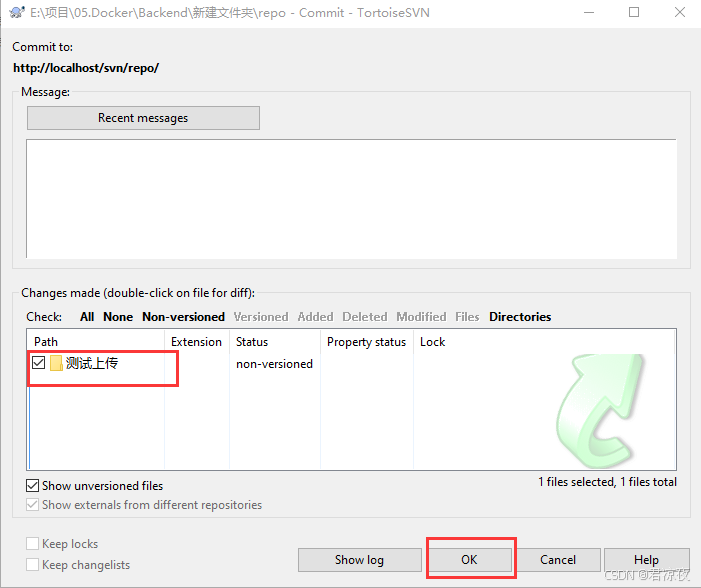Click inside the commit message text box
701x588 pixels.
tap(350, 200)
